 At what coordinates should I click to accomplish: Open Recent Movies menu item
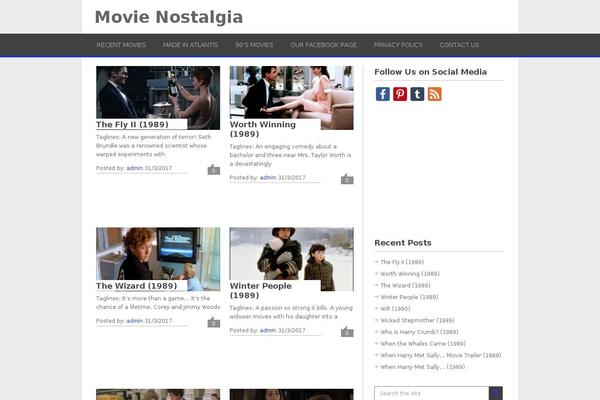point(121,45)
